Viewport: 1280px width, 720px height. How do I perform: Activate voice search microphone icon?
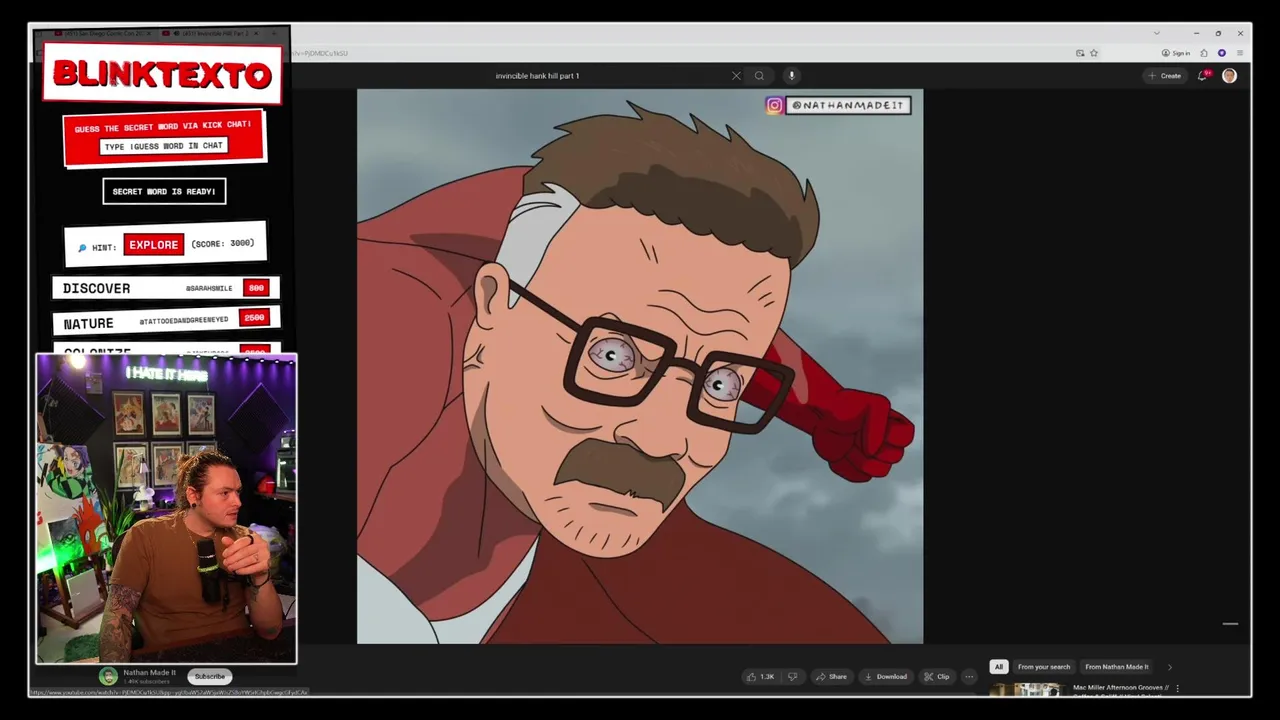click(791, 76)
